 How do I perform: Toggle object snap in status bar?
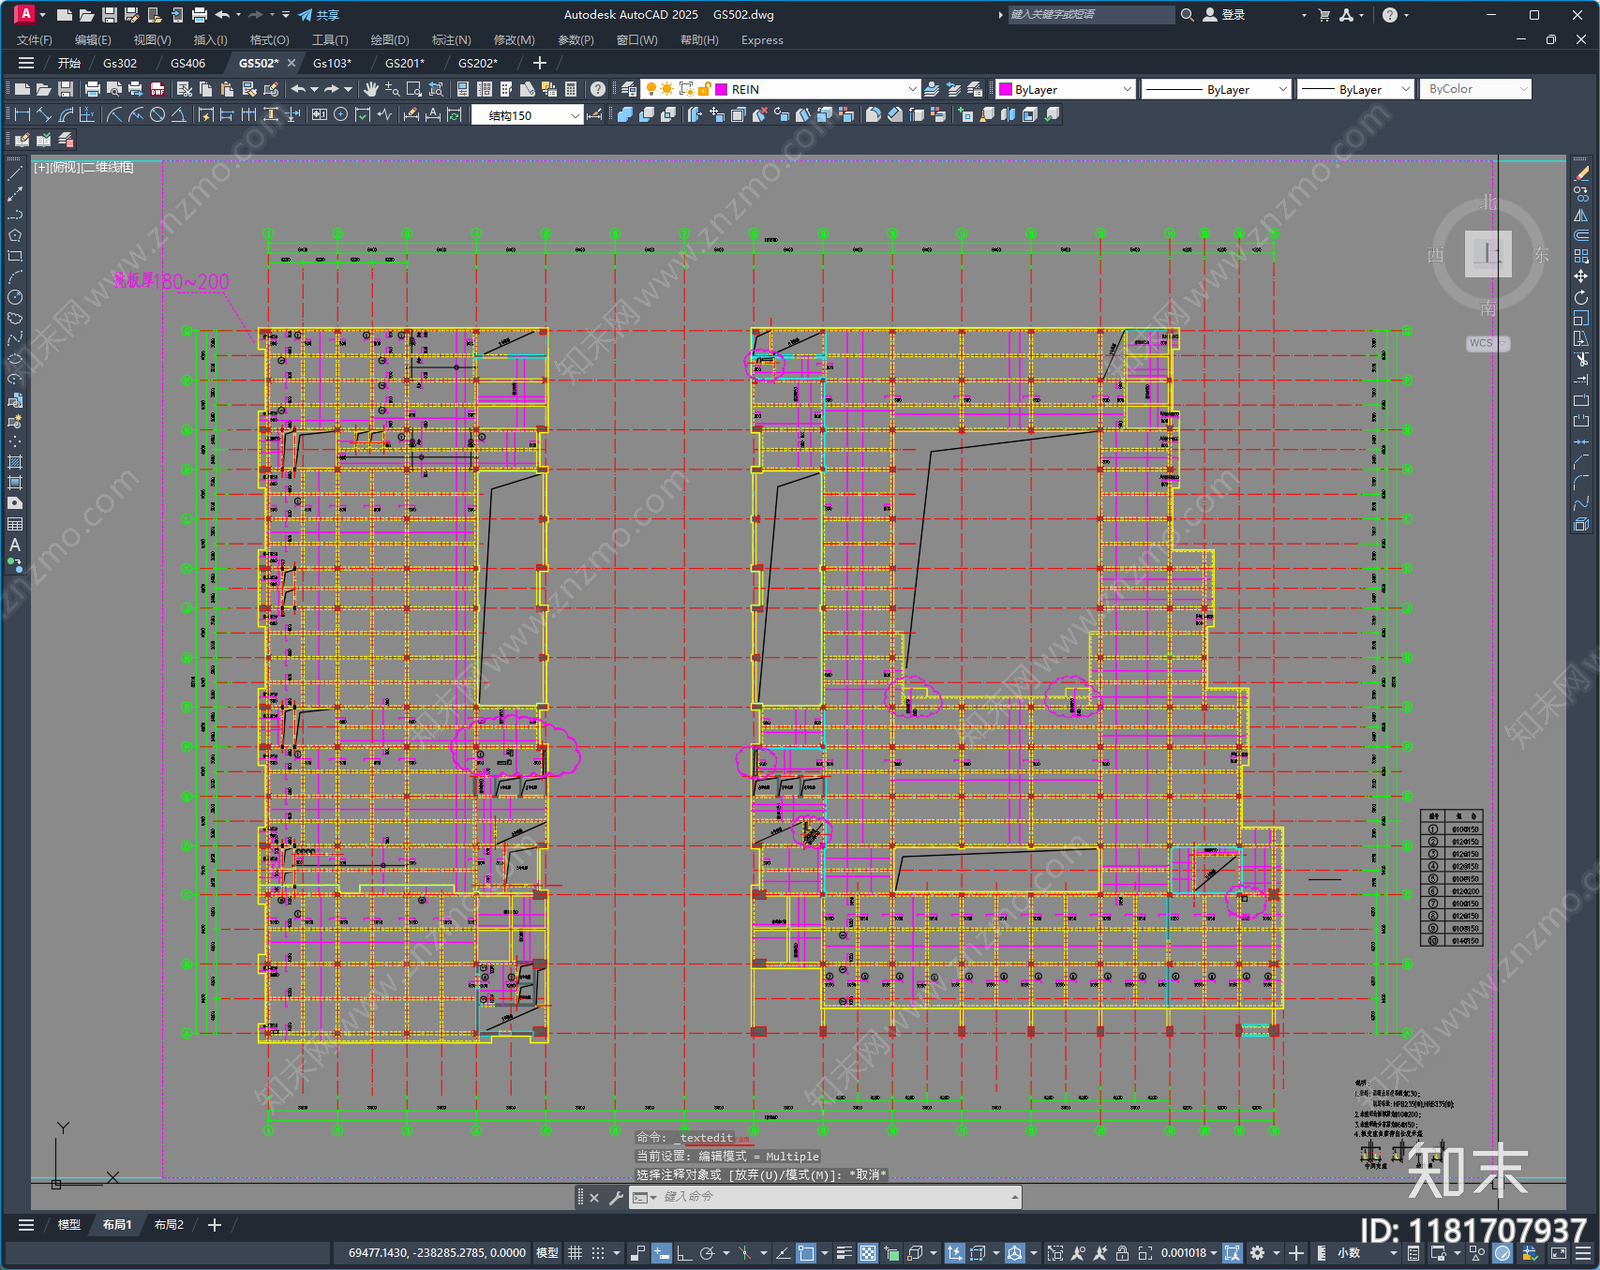(x=806, y=1253)
